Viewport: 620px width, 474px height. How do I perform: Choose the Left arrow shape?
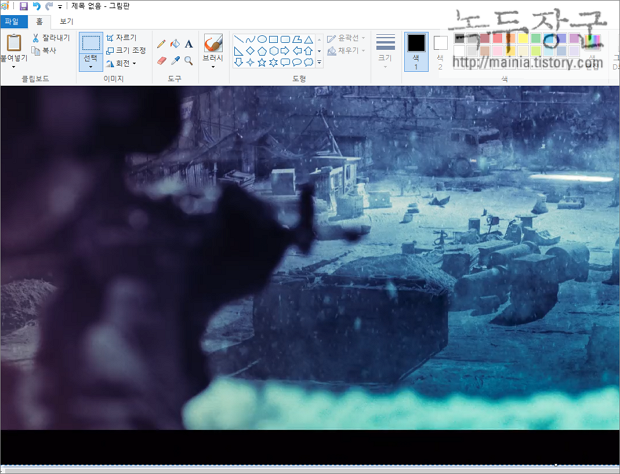click(297, 51)
